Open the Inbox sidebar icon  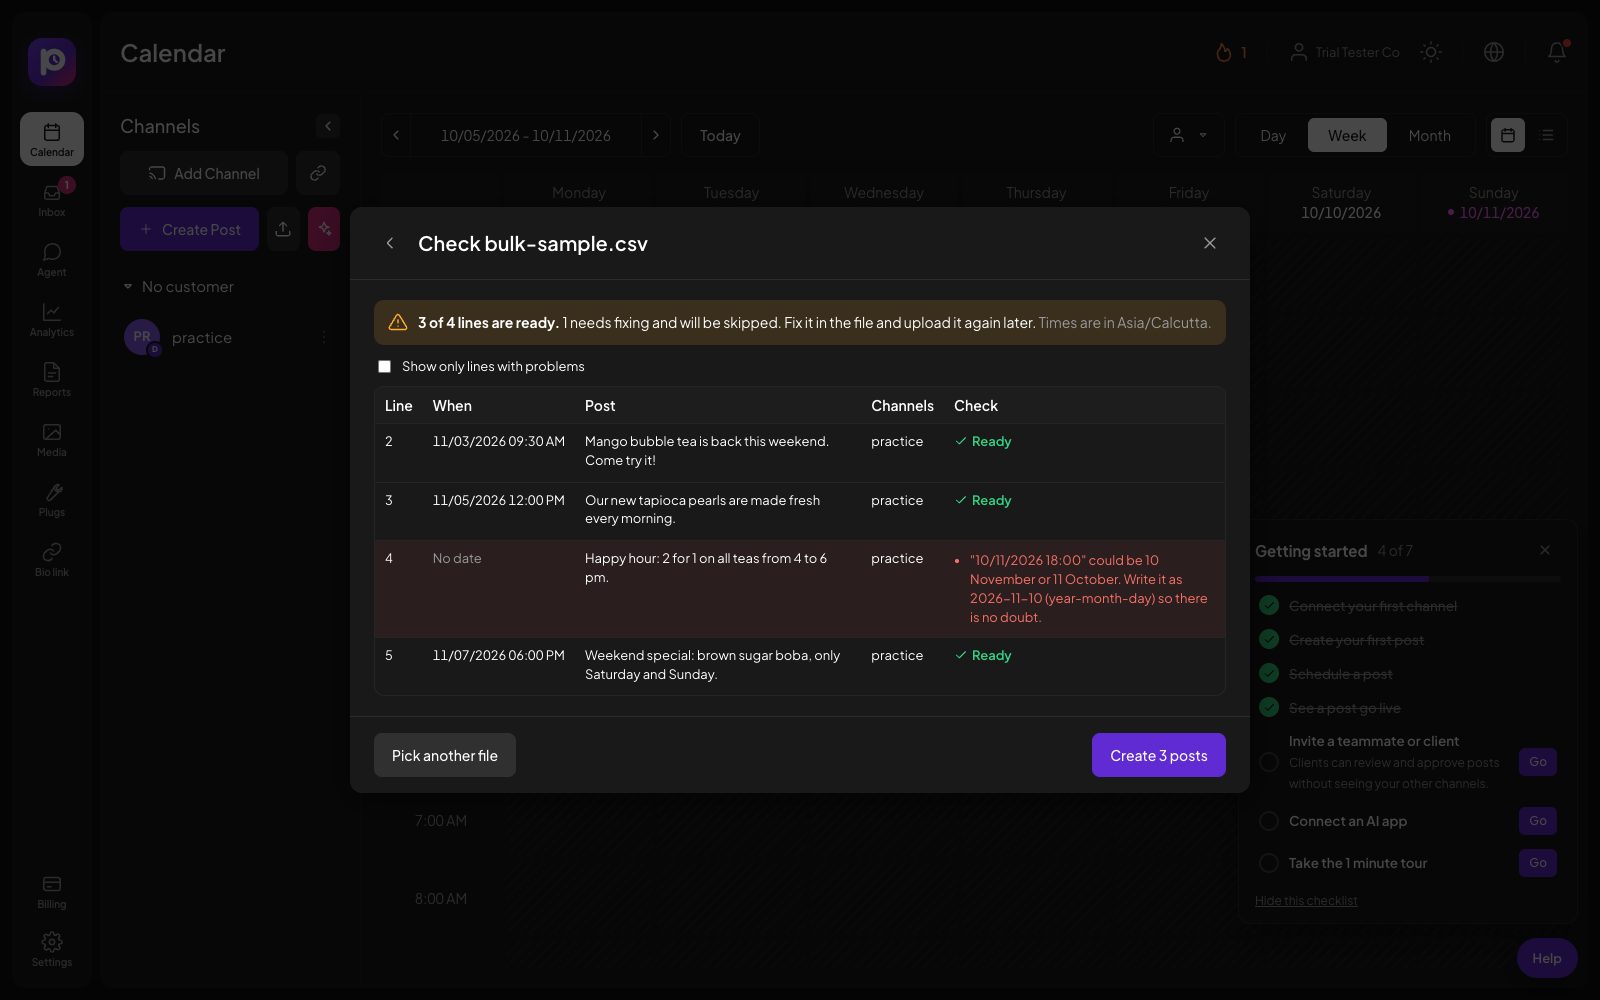coord(52,198)
